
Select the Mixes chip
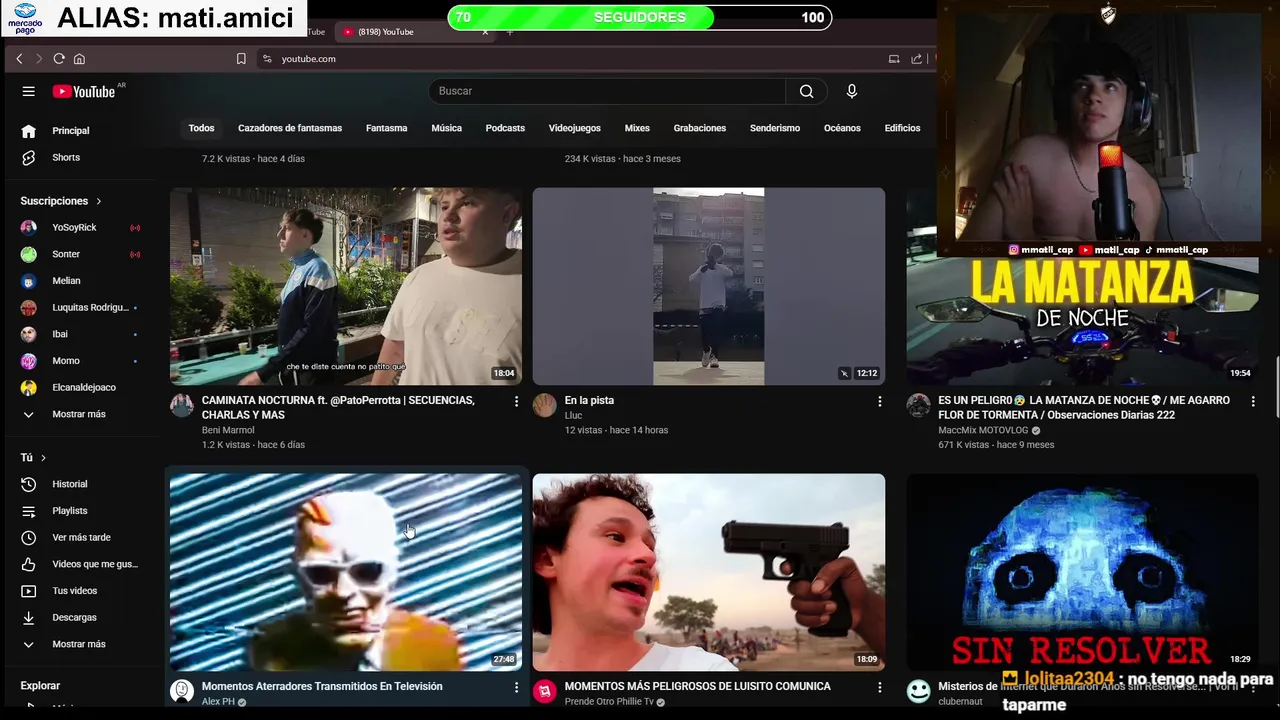637,128
